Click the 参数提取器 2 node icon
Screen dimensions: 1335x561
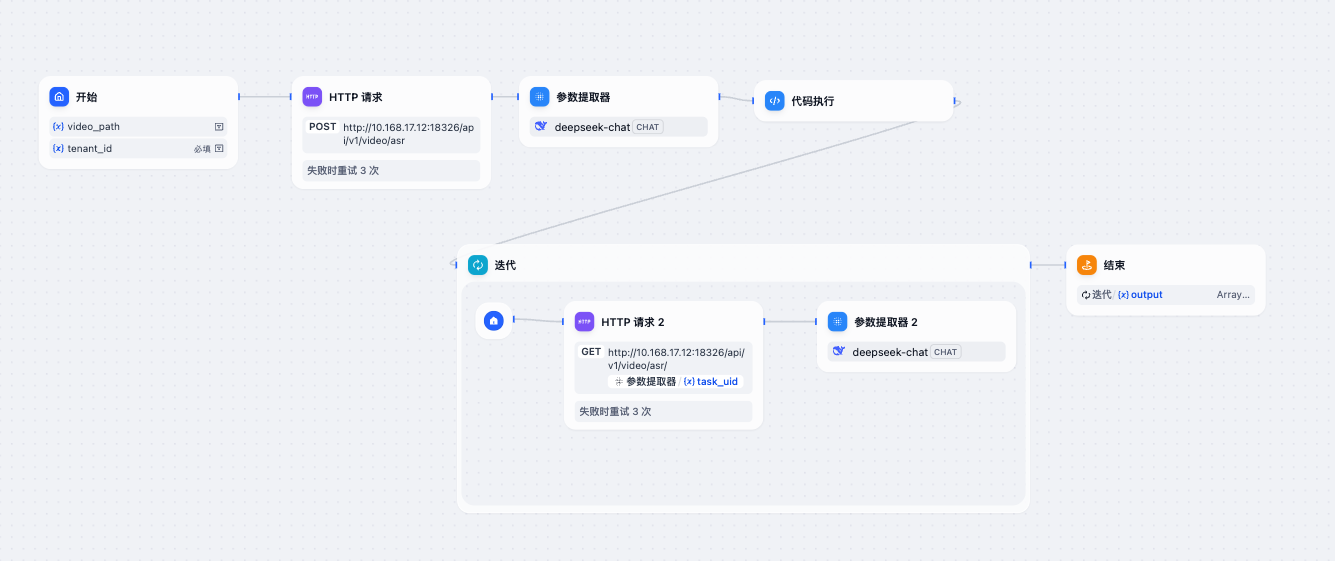pos(837,322)
